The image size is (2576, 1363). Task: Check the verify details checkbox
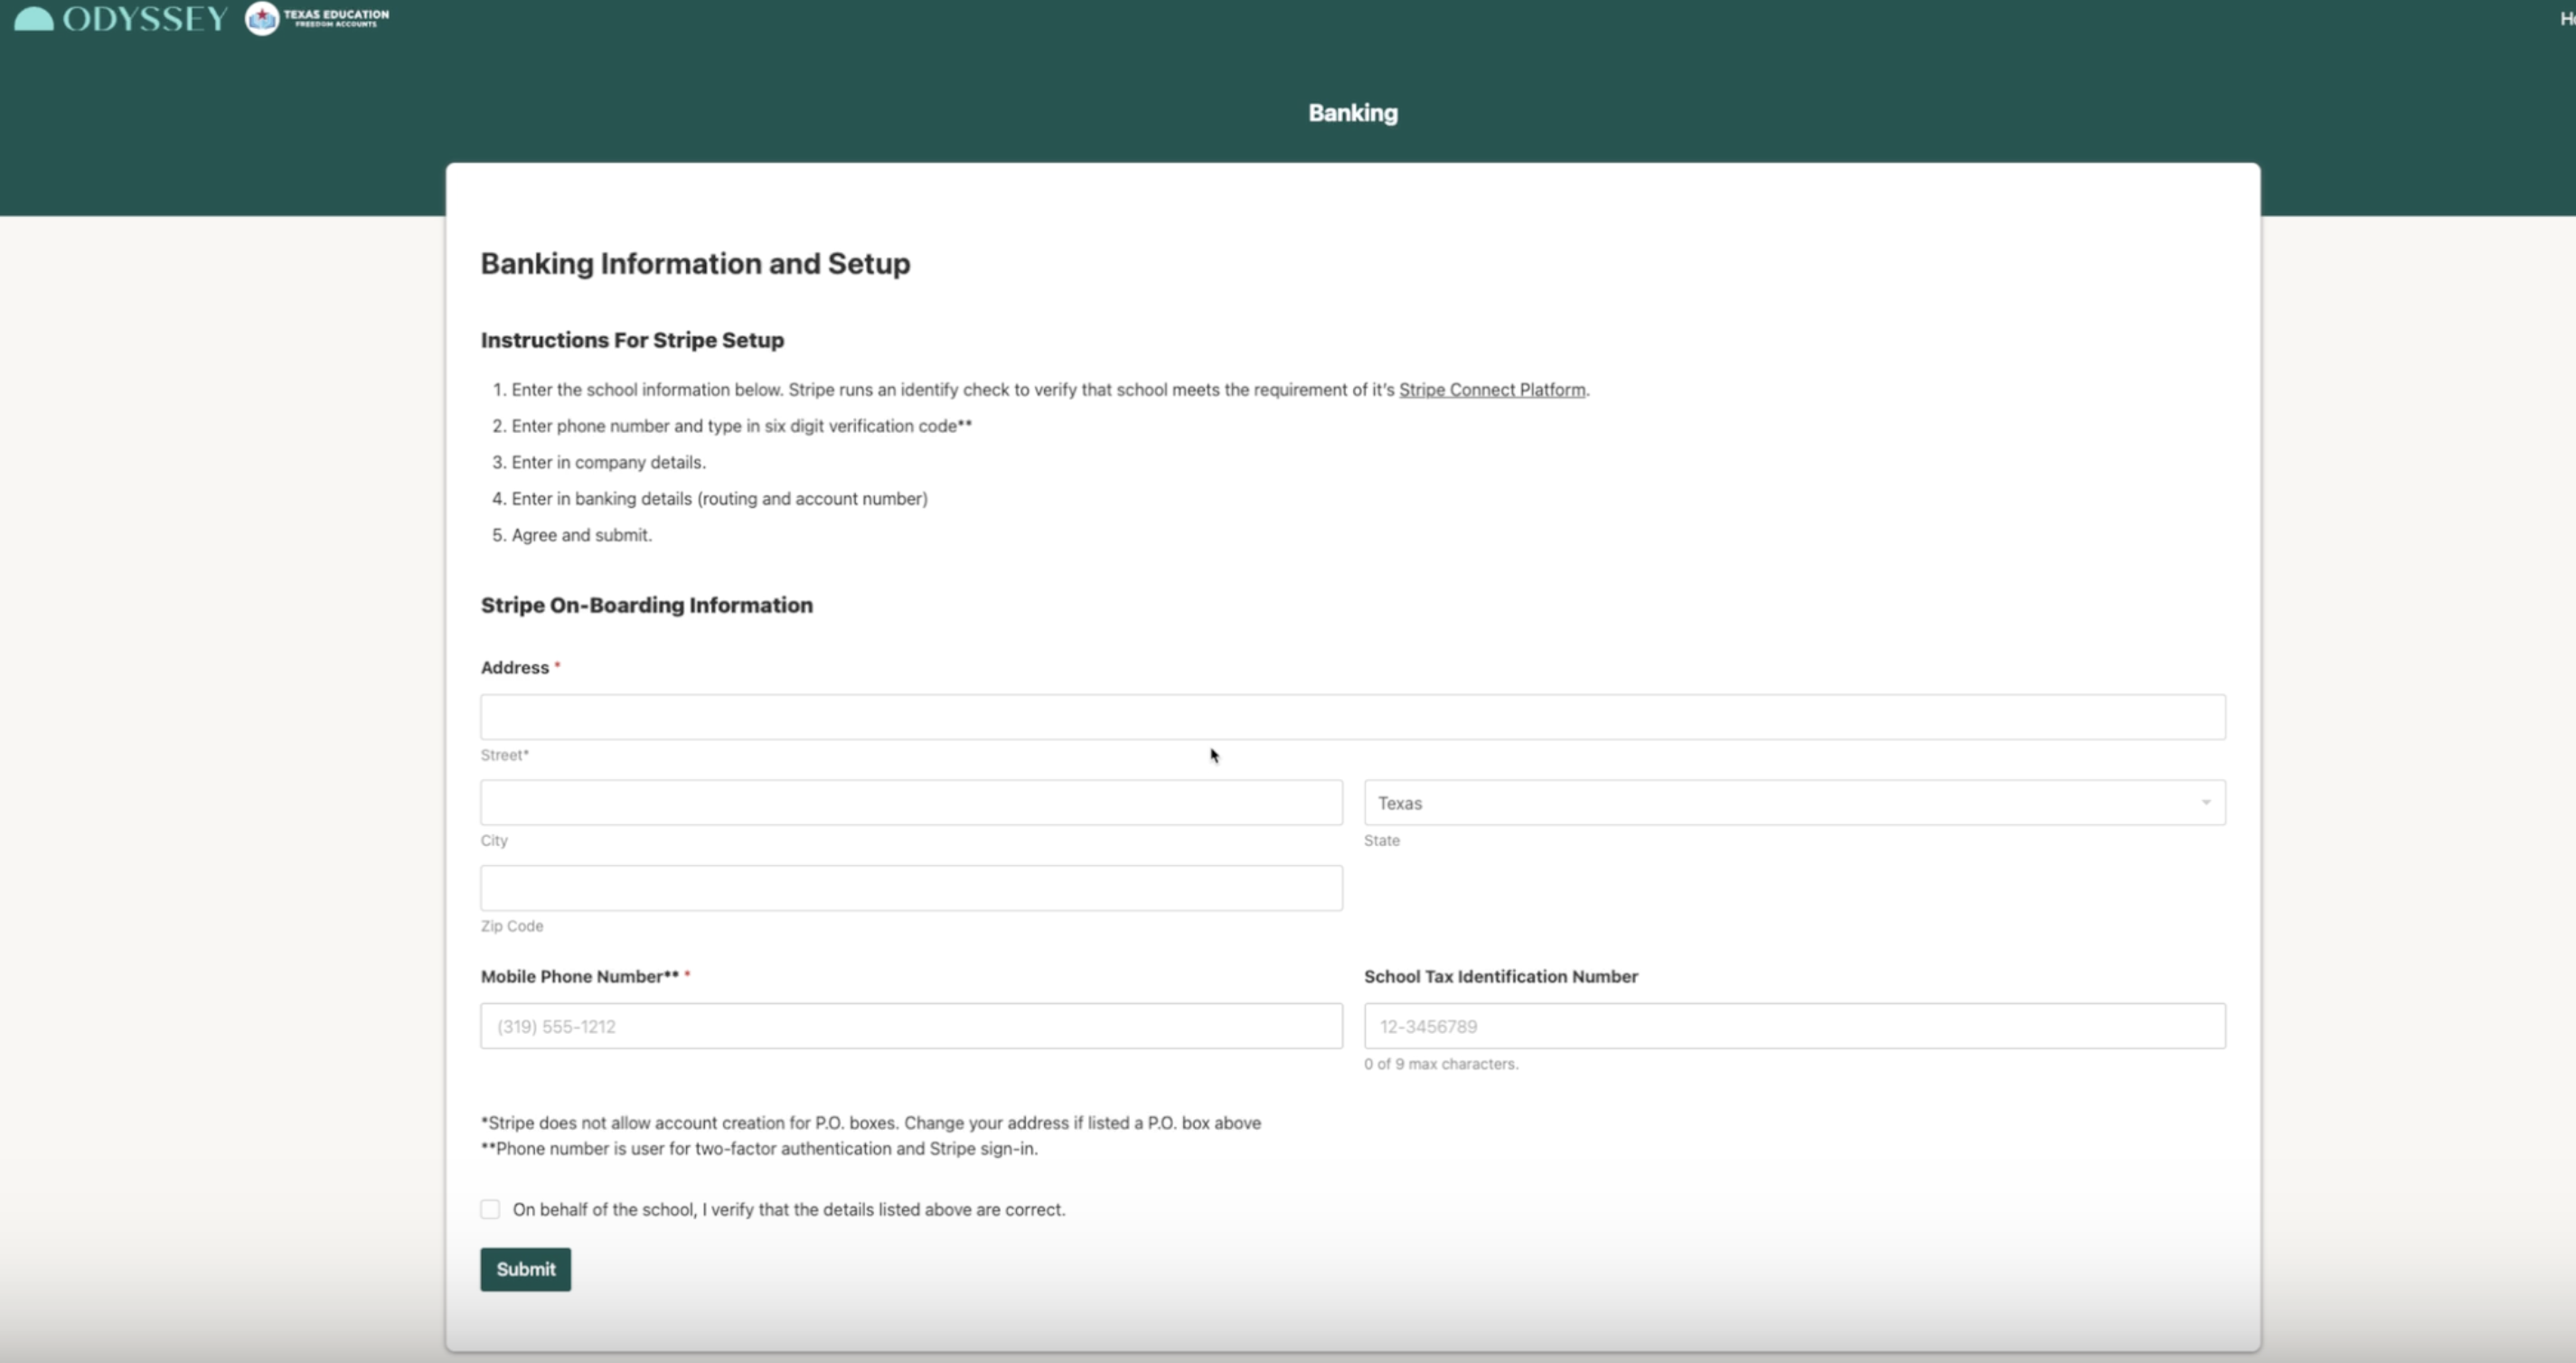490,1209
